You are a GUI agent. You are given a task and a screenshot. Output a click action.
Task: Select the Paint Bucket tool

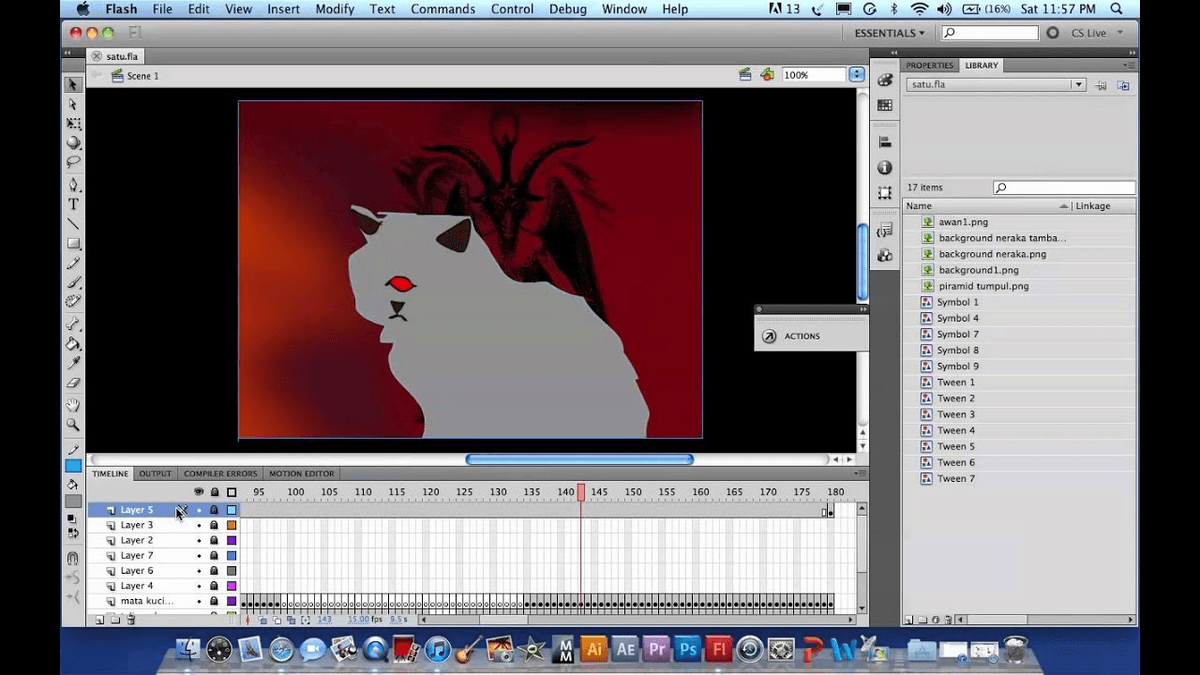point(73,344)
